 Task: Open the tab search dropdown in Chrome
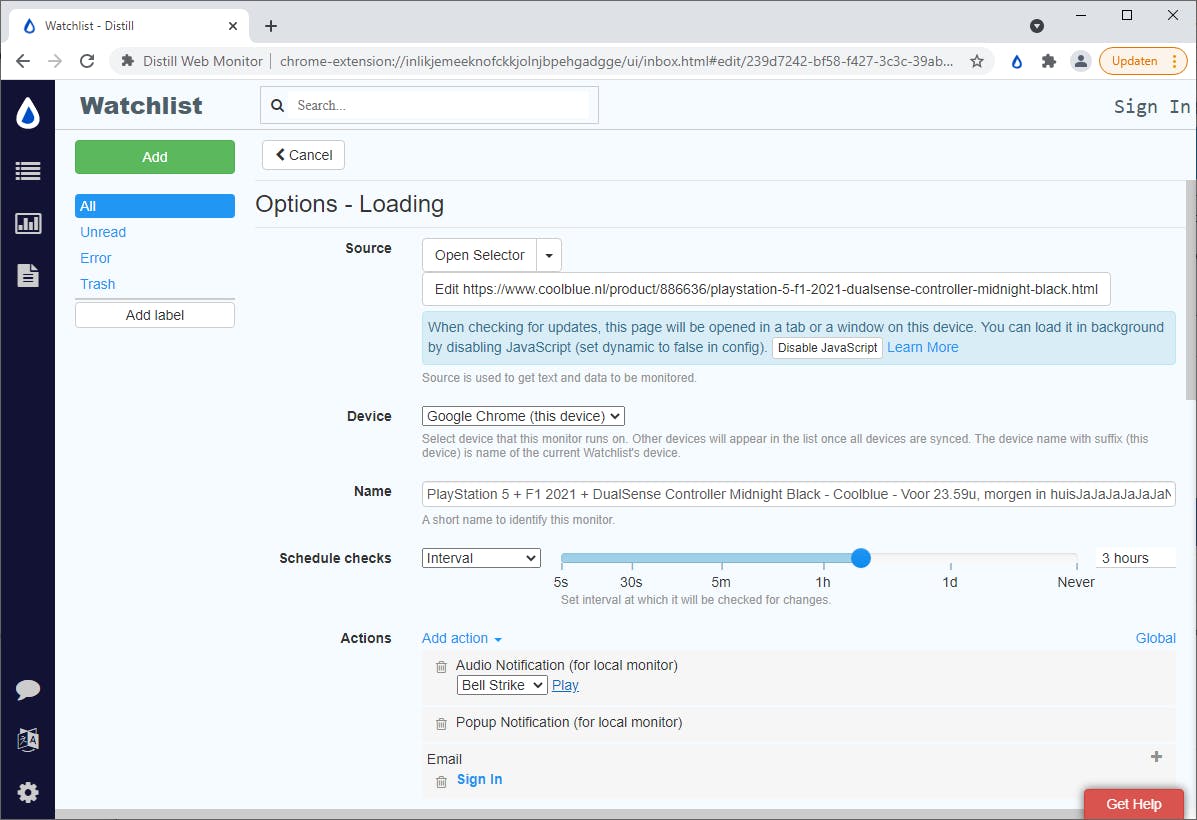(x=1037, y=26)
